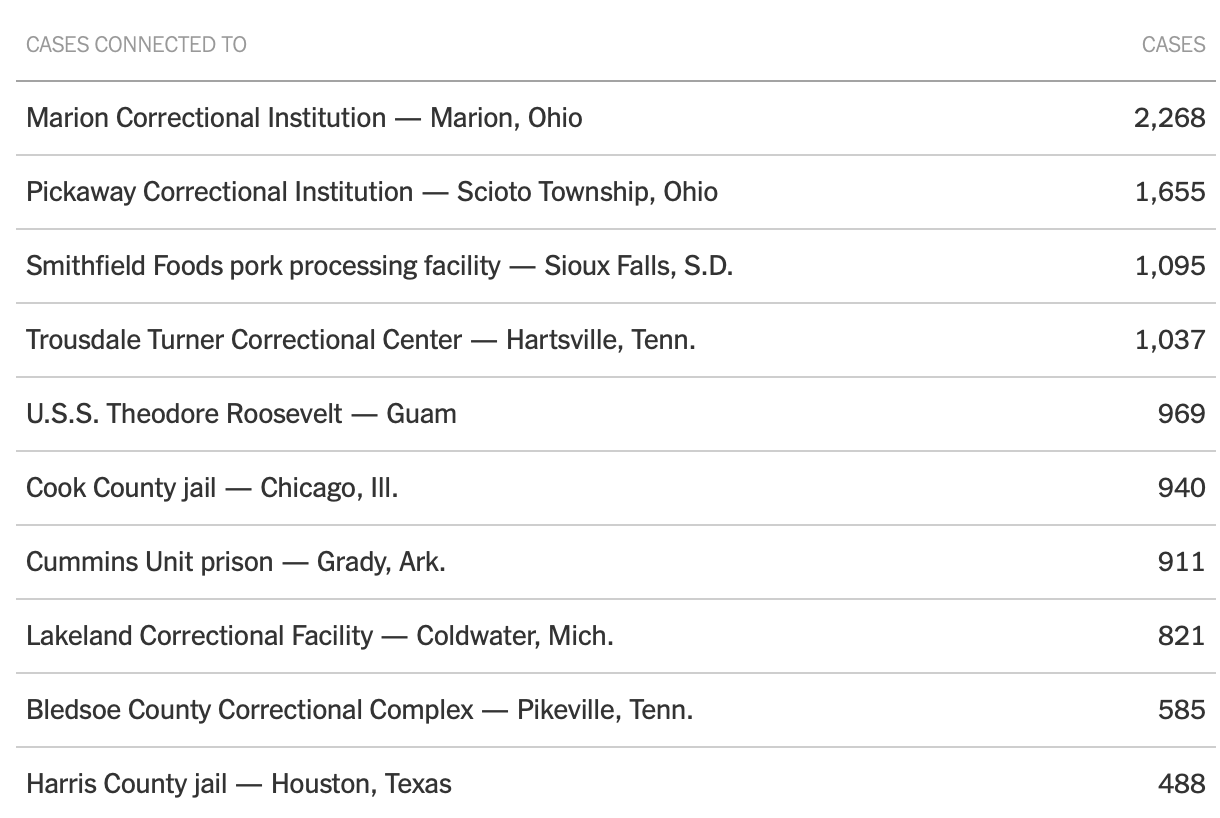Screen dimensions: 1220x818
Task: Click the Cummins Unit prison entry
Action: 236,562
